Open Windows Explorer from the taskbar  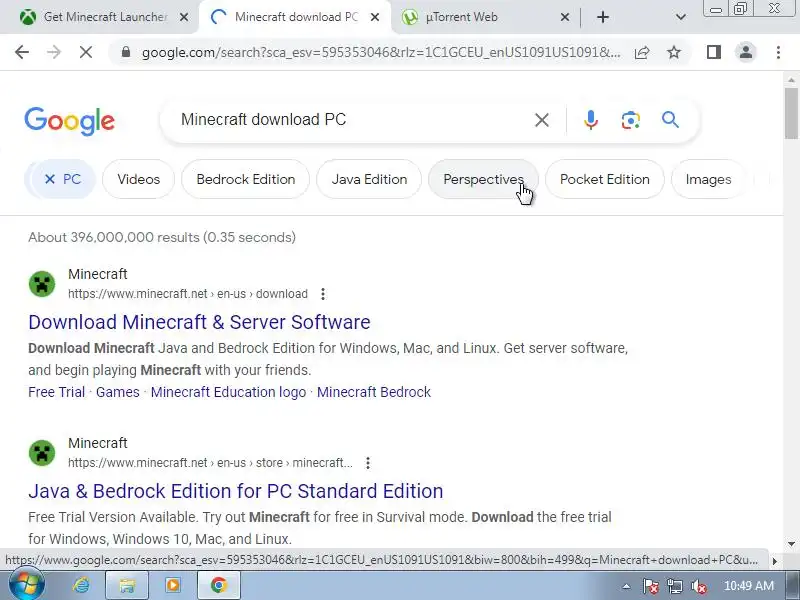click(127, 585)
